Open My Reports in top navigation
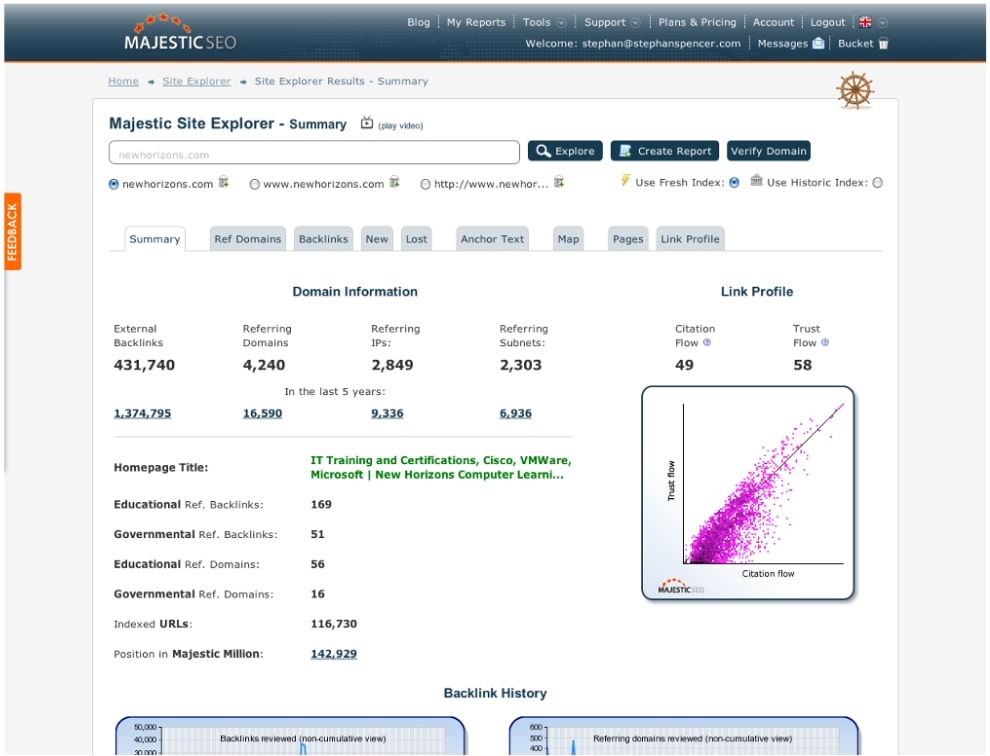 pyautogui.click(x=476, y=22)
